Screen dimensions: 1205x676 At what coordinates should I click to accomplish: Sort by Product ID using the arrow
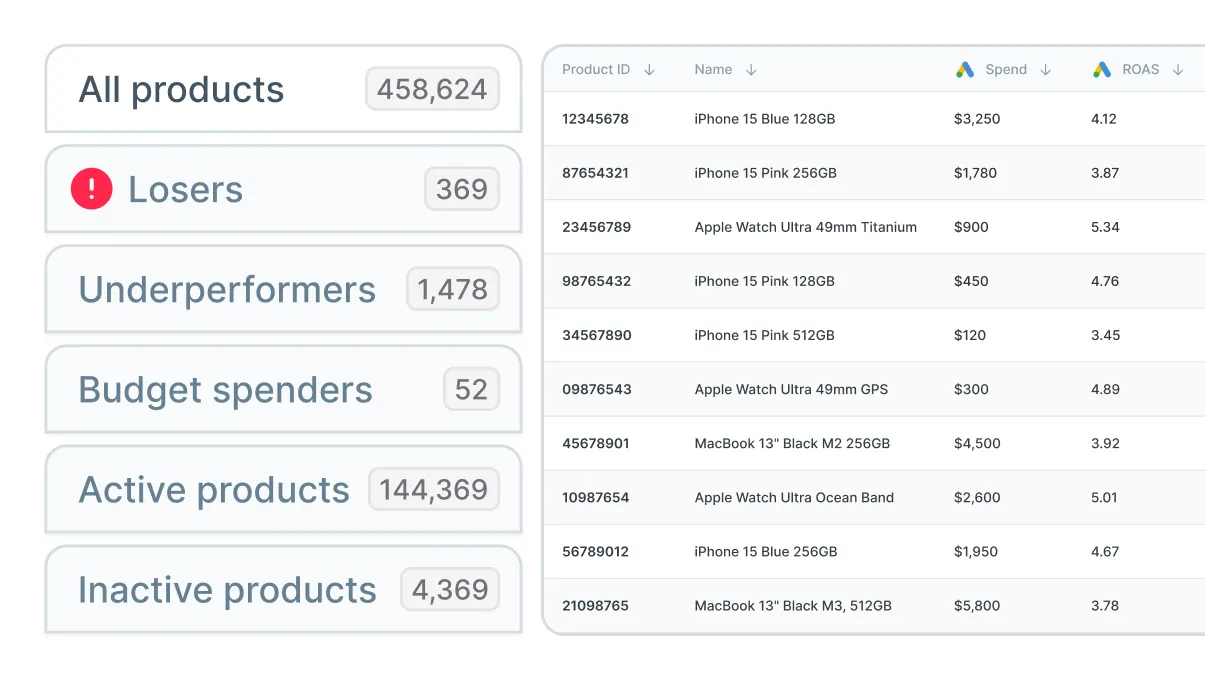pos(649,70)
